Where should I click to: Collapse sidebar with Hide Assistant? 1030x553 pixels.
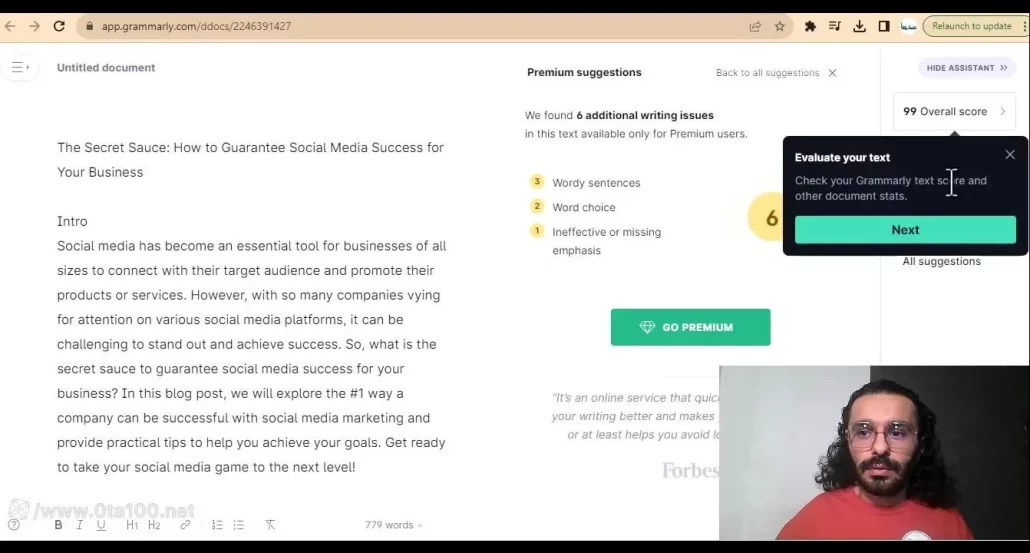click(966, 68)
